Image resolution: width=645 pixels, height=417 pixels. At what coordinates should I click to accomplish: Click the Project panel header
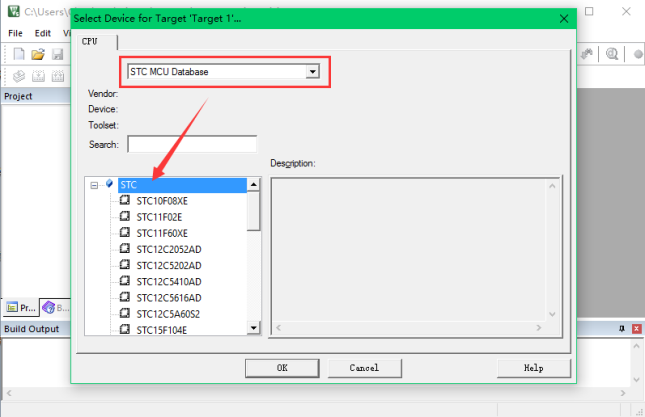point(36,96)
